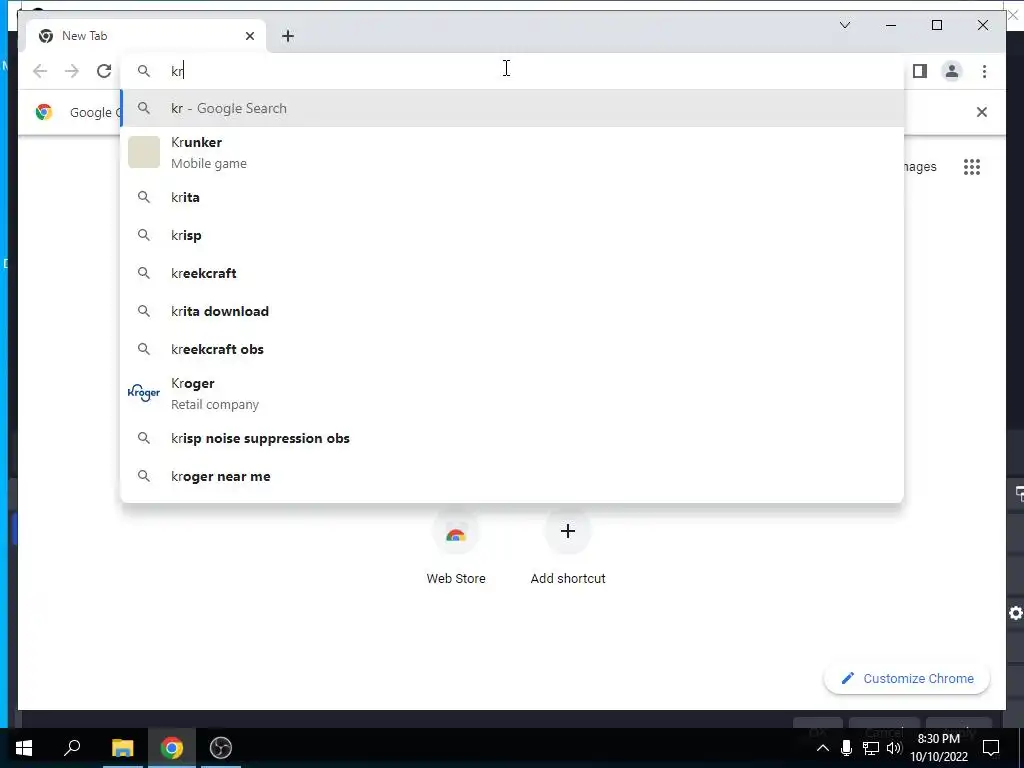Click the address bar containing 'kr'
Viewport: 1024px width, 768px height.
(513, 71)
